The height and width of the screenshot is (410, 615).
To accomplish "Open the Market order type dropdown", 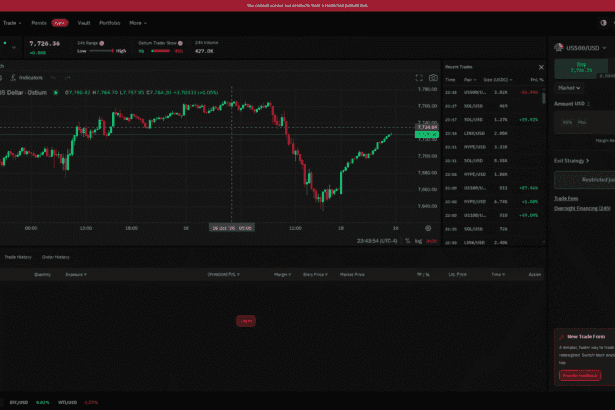I will (569, 88).
